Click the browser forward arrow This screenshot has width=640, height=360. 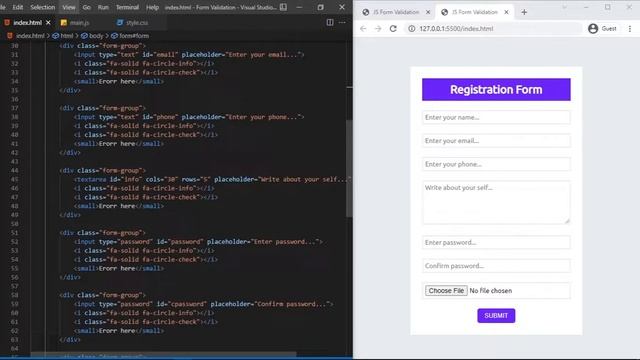[378, 29]
